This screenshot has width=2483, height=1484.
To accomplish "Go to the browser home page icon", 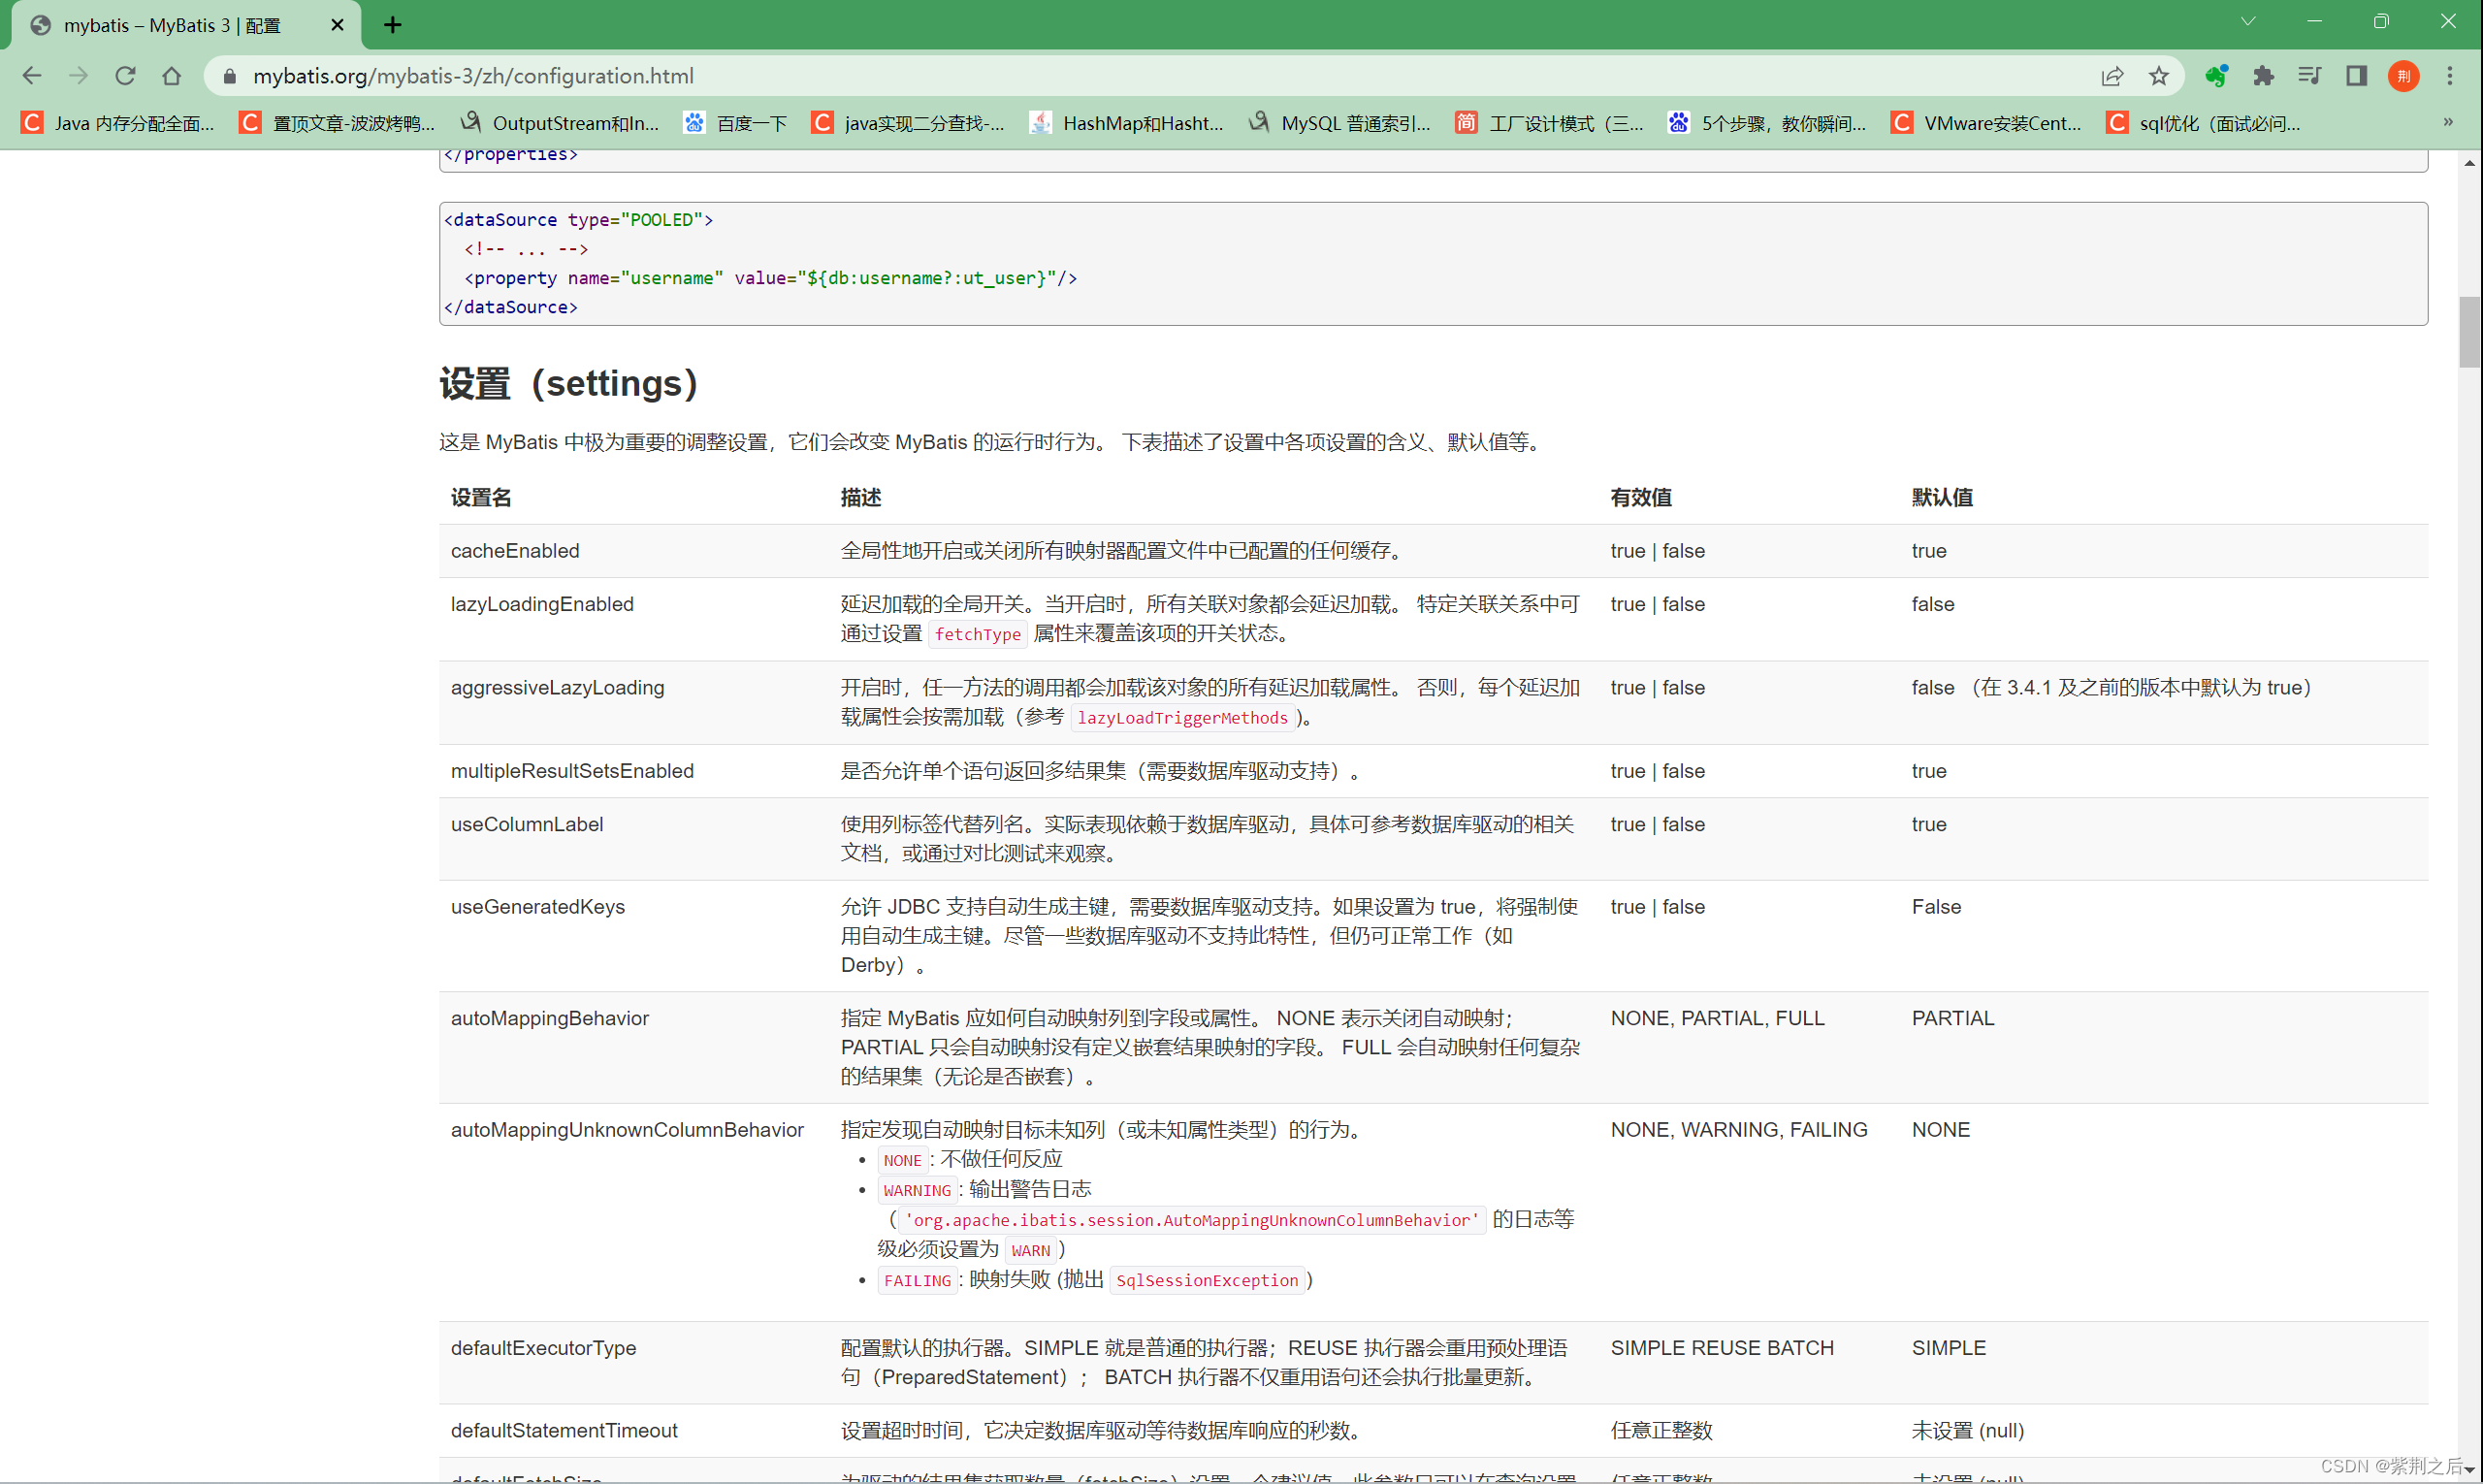I will [172, 76].
